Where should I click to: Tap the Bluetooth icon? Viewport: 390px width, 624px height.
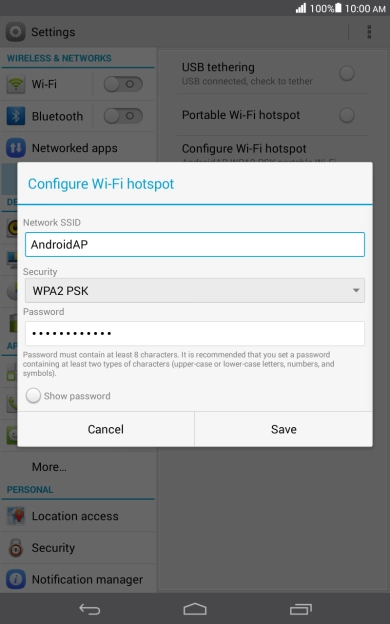(16, 116)
